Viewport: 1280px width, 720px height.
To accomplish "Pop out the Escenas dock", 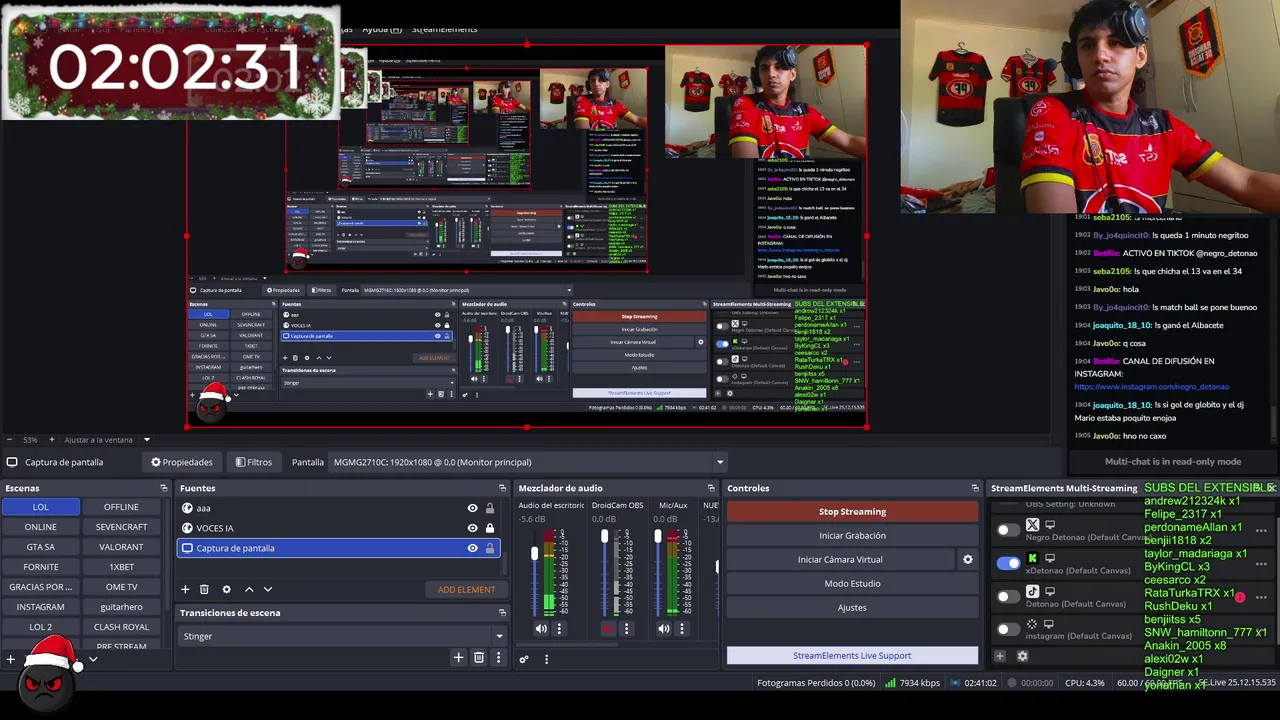I will (x=163, y=488).
